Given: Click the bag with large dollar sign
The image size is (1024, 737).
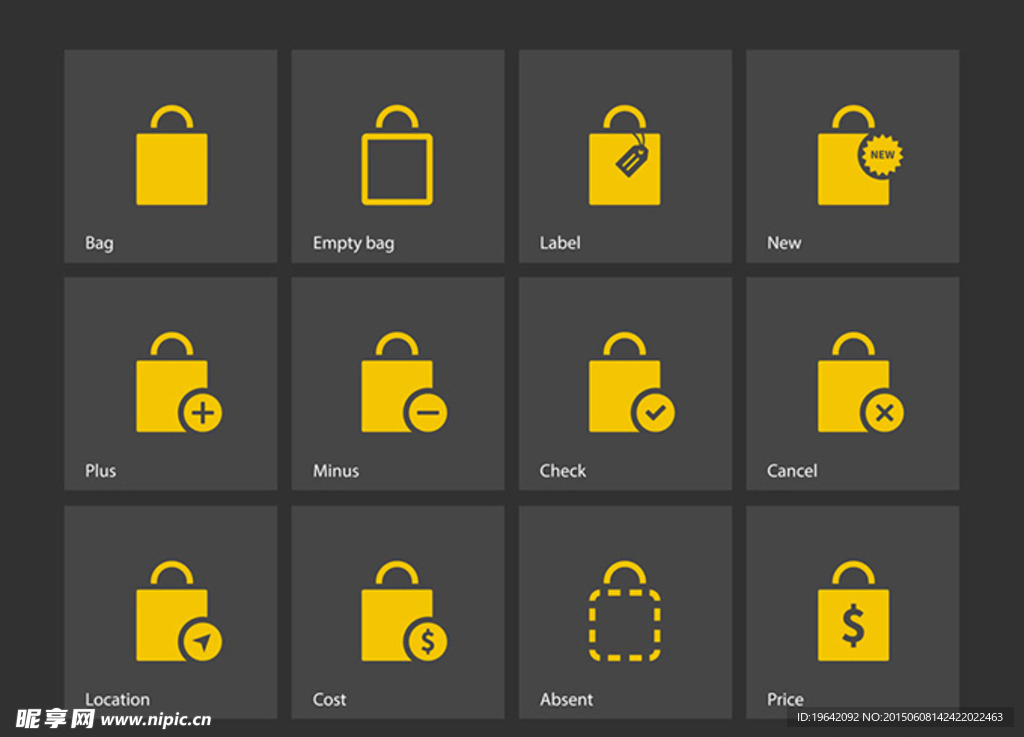Looking at the screenshot, I should [x=854, y=611].
